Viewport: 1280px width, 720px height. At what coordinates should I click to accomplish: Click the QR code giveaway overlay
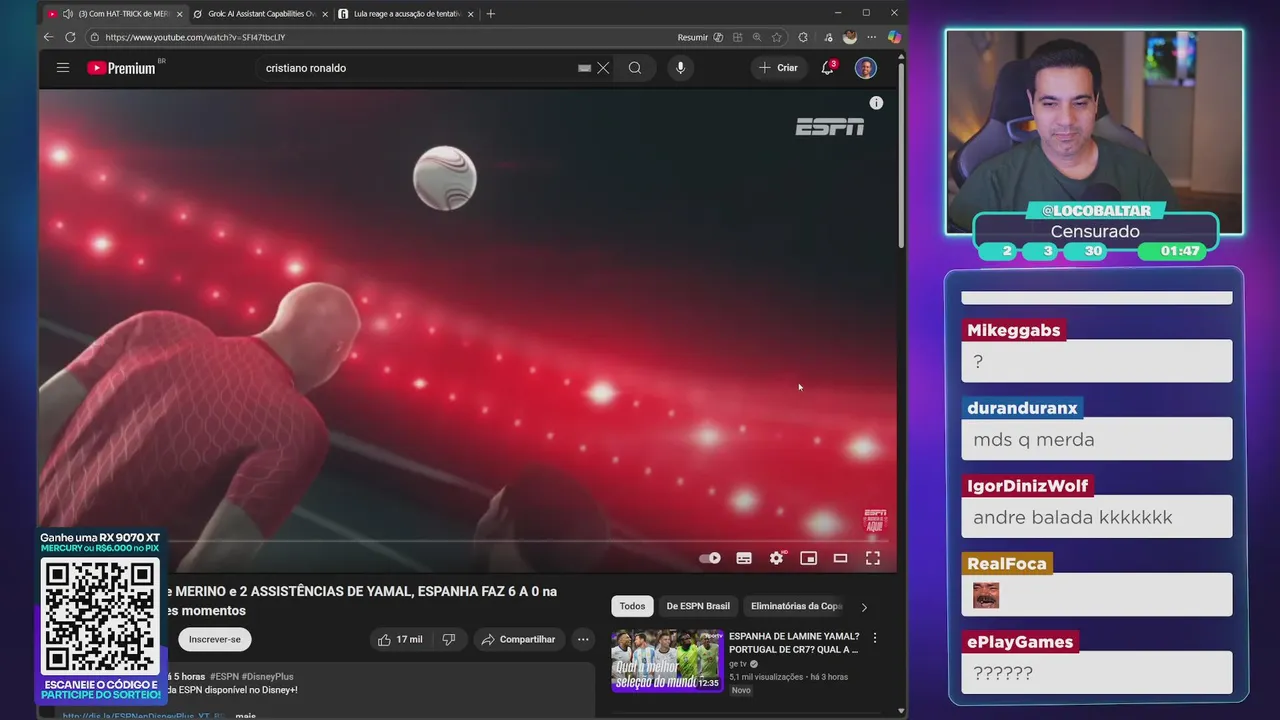point(100,616)
